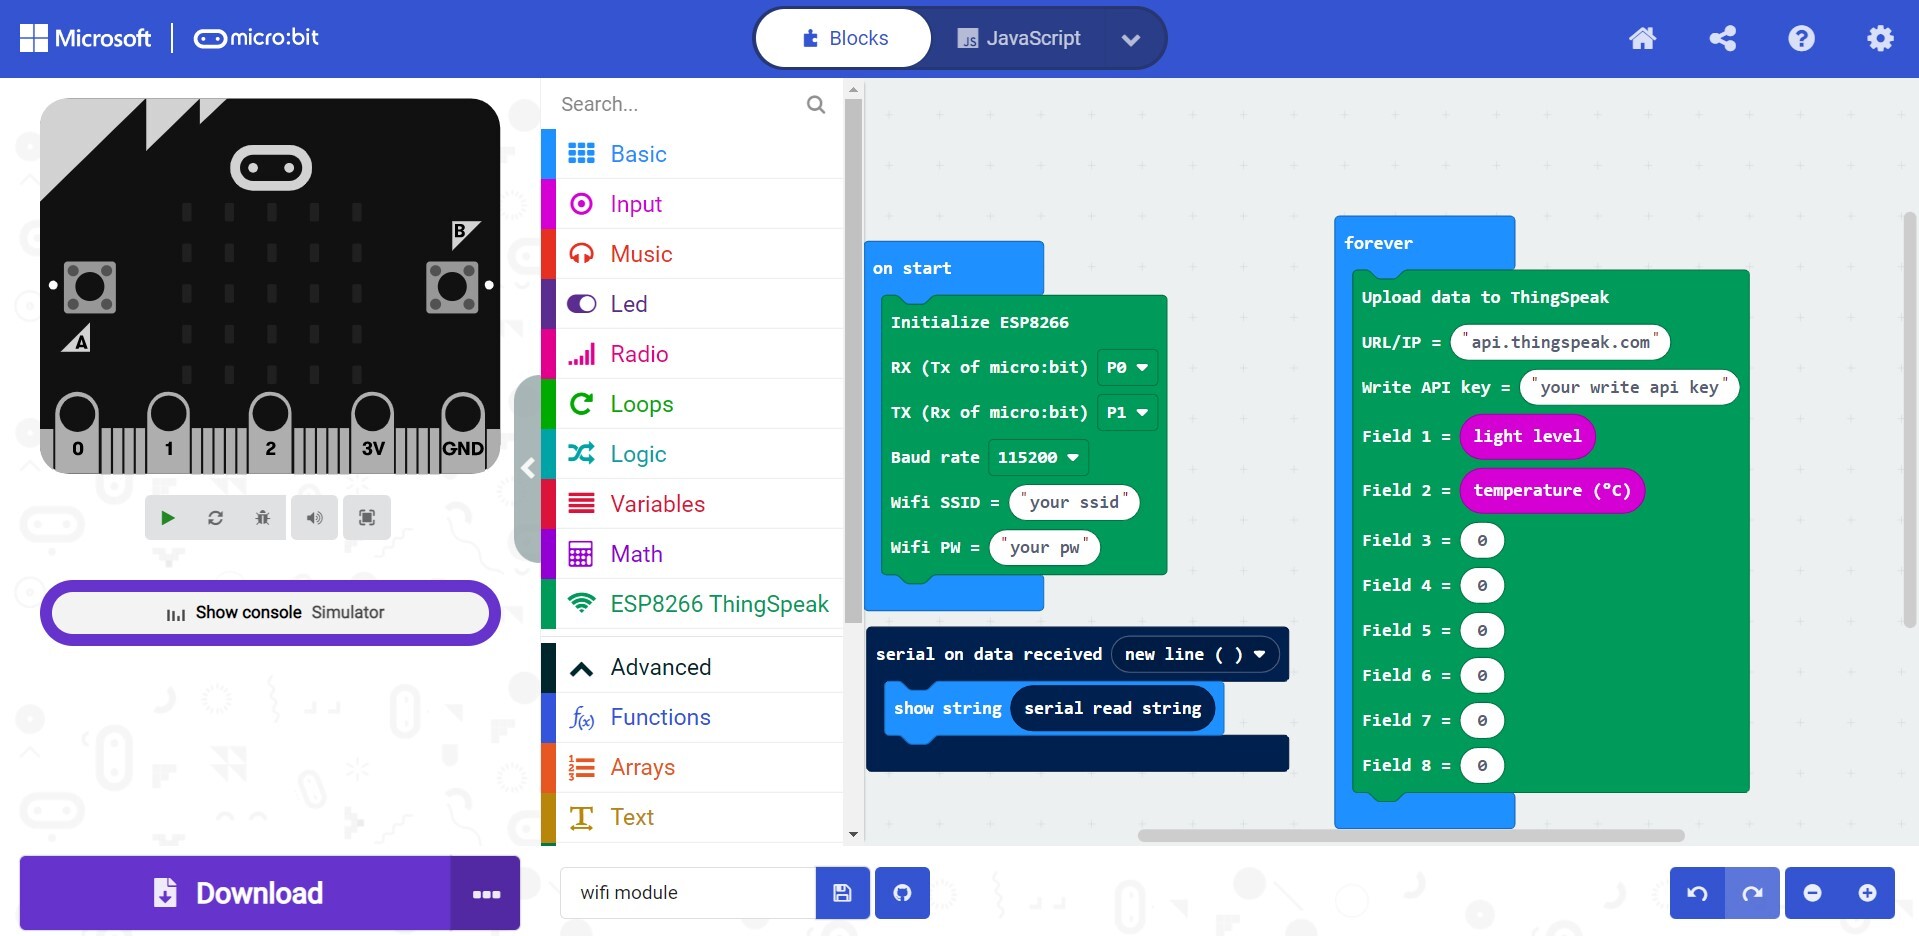
Task: Click the toolbox search magnifier icon
Action: [816, 104]
